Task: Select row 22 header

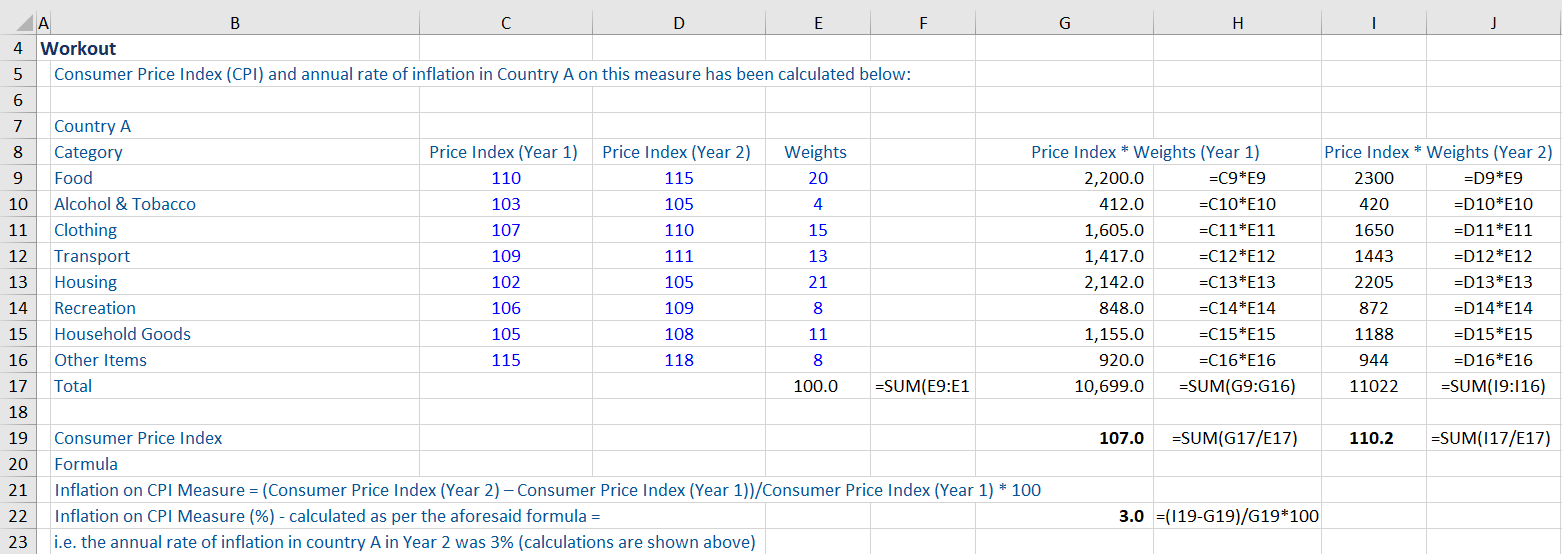Action: click(x=18, y=516)
